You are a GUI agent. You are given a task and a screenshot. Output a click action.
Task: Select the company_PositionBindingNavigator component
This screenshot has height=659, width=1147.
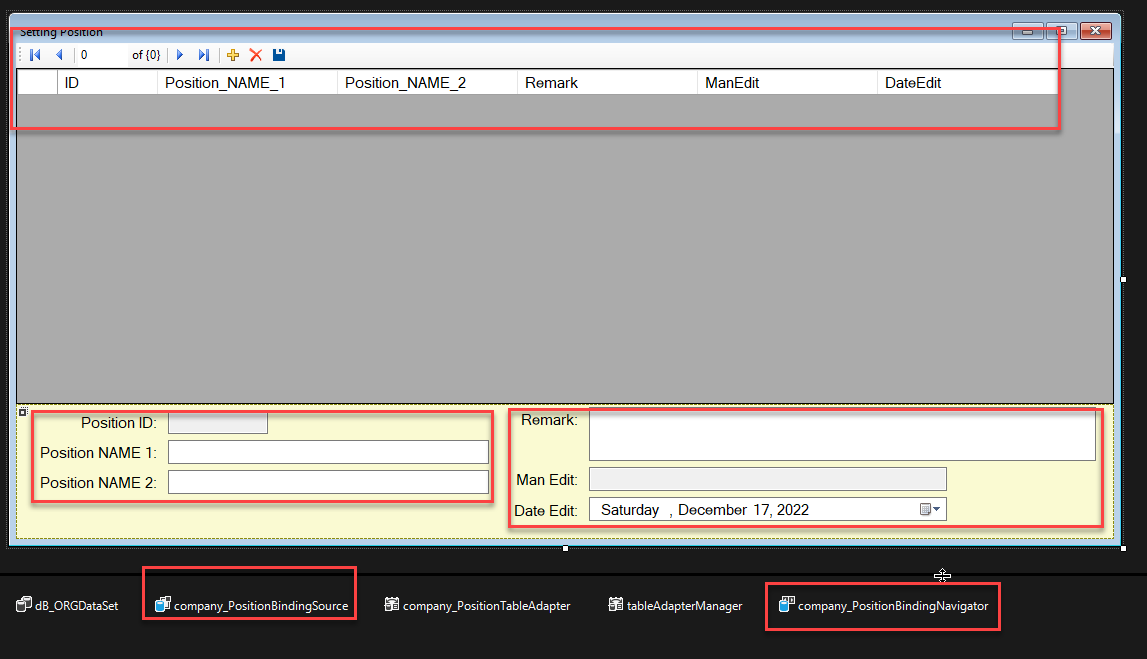coord(884,605)
